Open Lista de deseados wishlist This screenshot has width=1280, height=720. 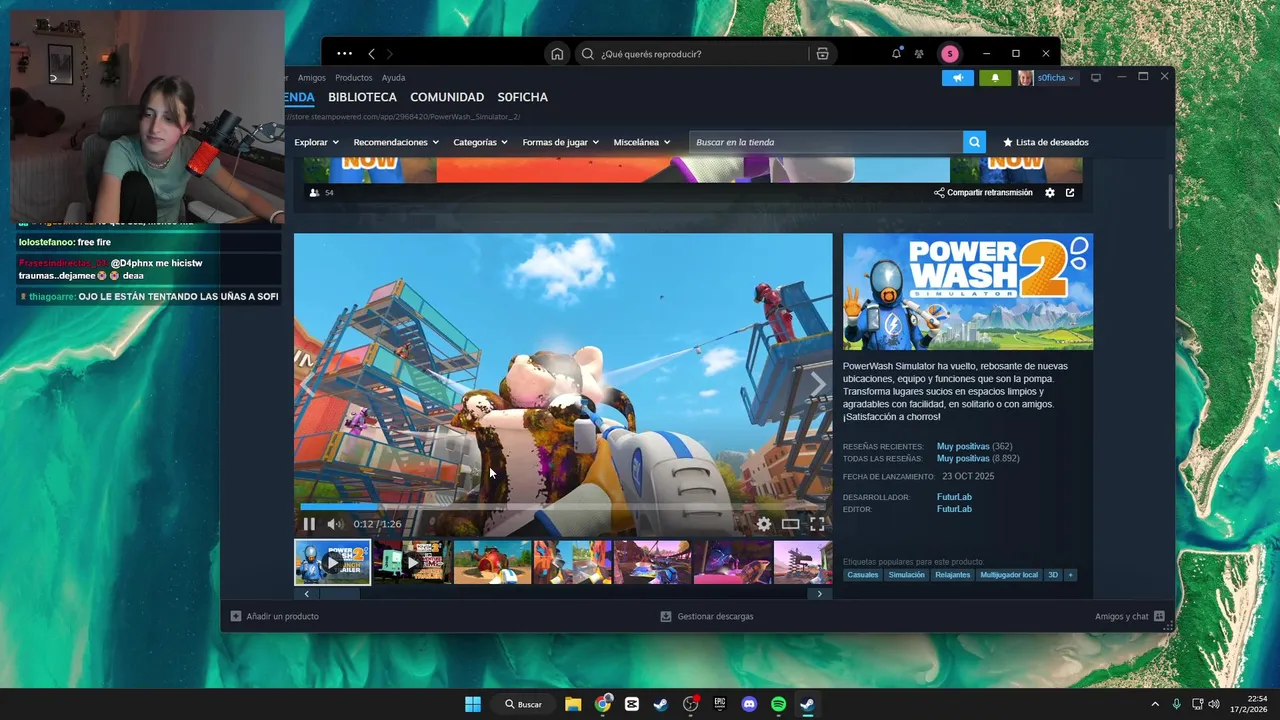pyautogui.click(x=1045, y=142)
